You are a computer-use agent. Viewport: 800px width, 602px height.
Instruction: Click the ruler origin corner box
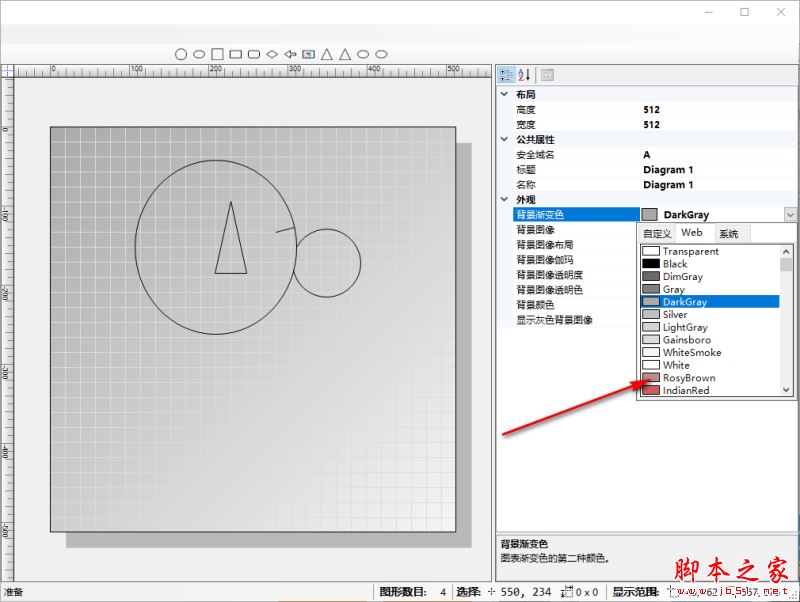[x=7, y=71]
